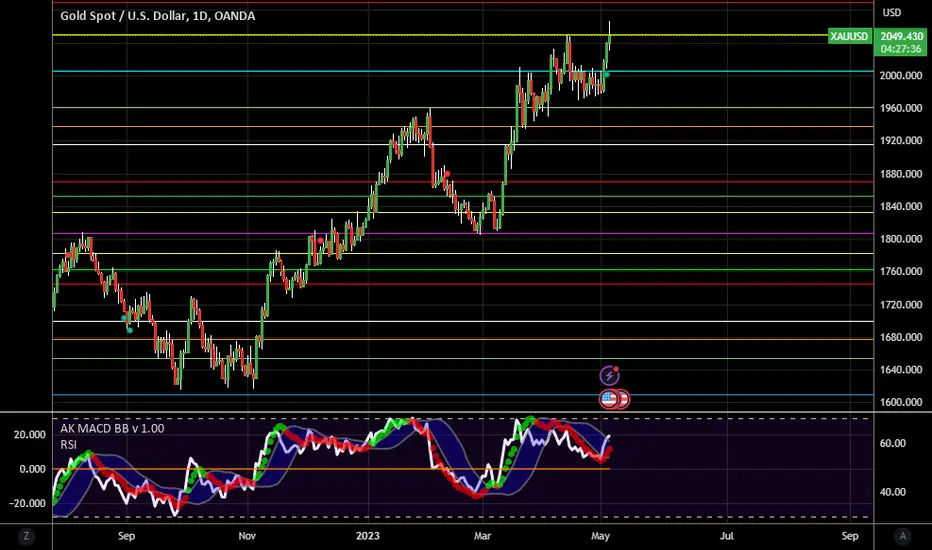The height and width of the screenshot is (550, 932).
Task: Click the RSI indicator label
Action: click(x=68, y=445)
